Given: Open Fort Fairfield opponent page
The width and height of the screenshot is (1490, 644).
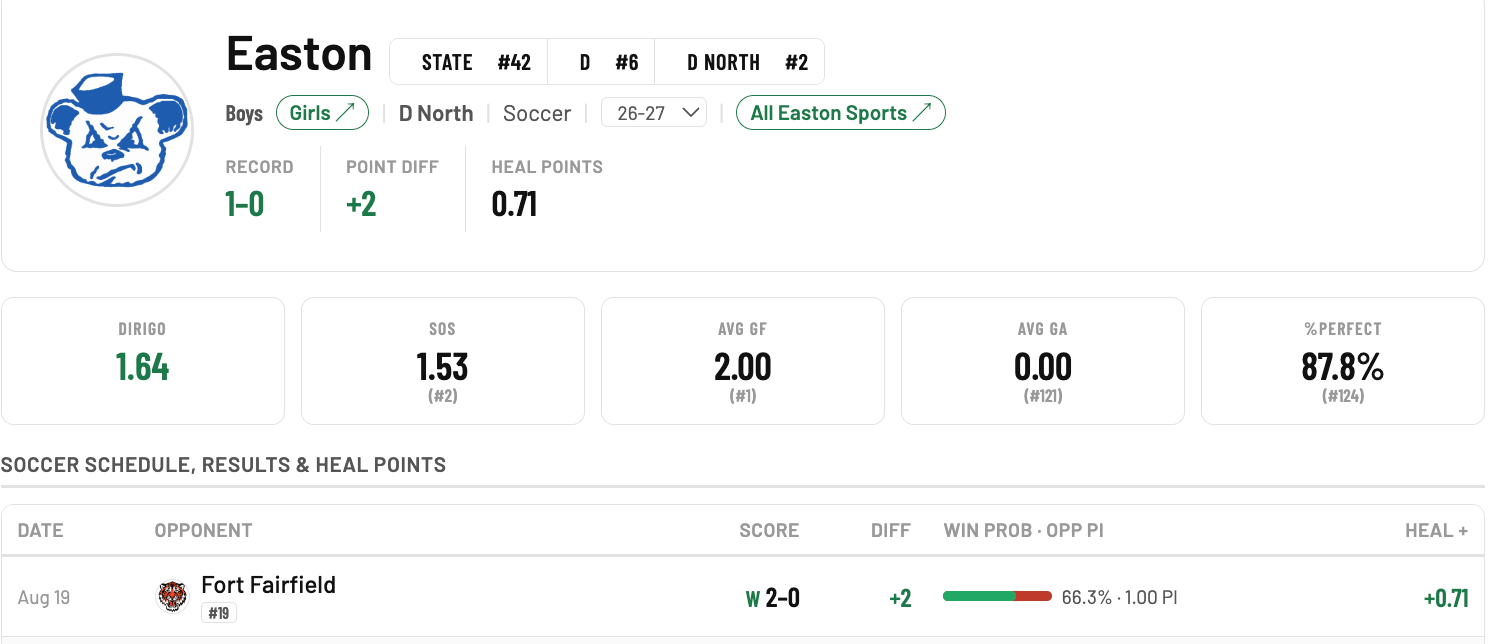Looking at the screenshot, I should (x=268, y=585).
